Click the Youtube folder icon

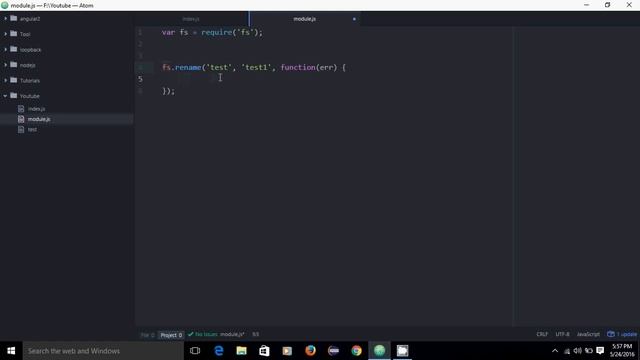pyautogui.click(x=13, y=96)
